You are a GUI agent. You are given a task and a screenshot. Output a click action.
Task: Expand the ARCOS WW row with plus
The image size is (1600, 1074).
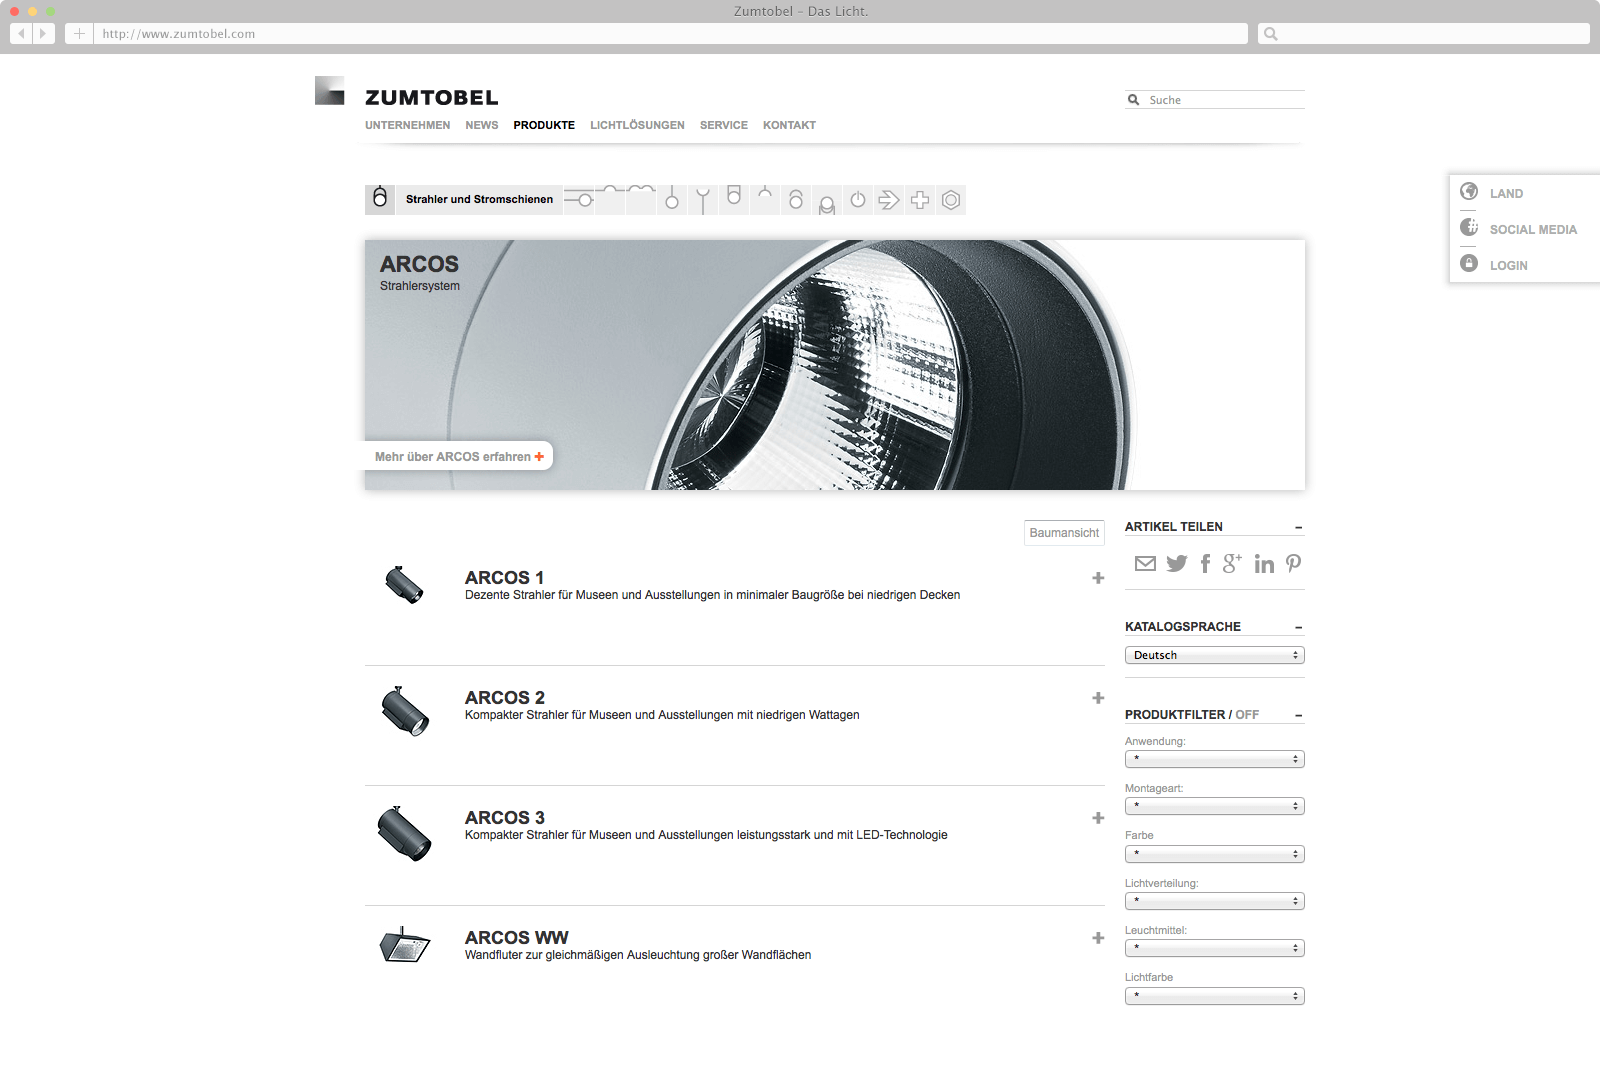pyautogui.click(x=1098, y=938)
